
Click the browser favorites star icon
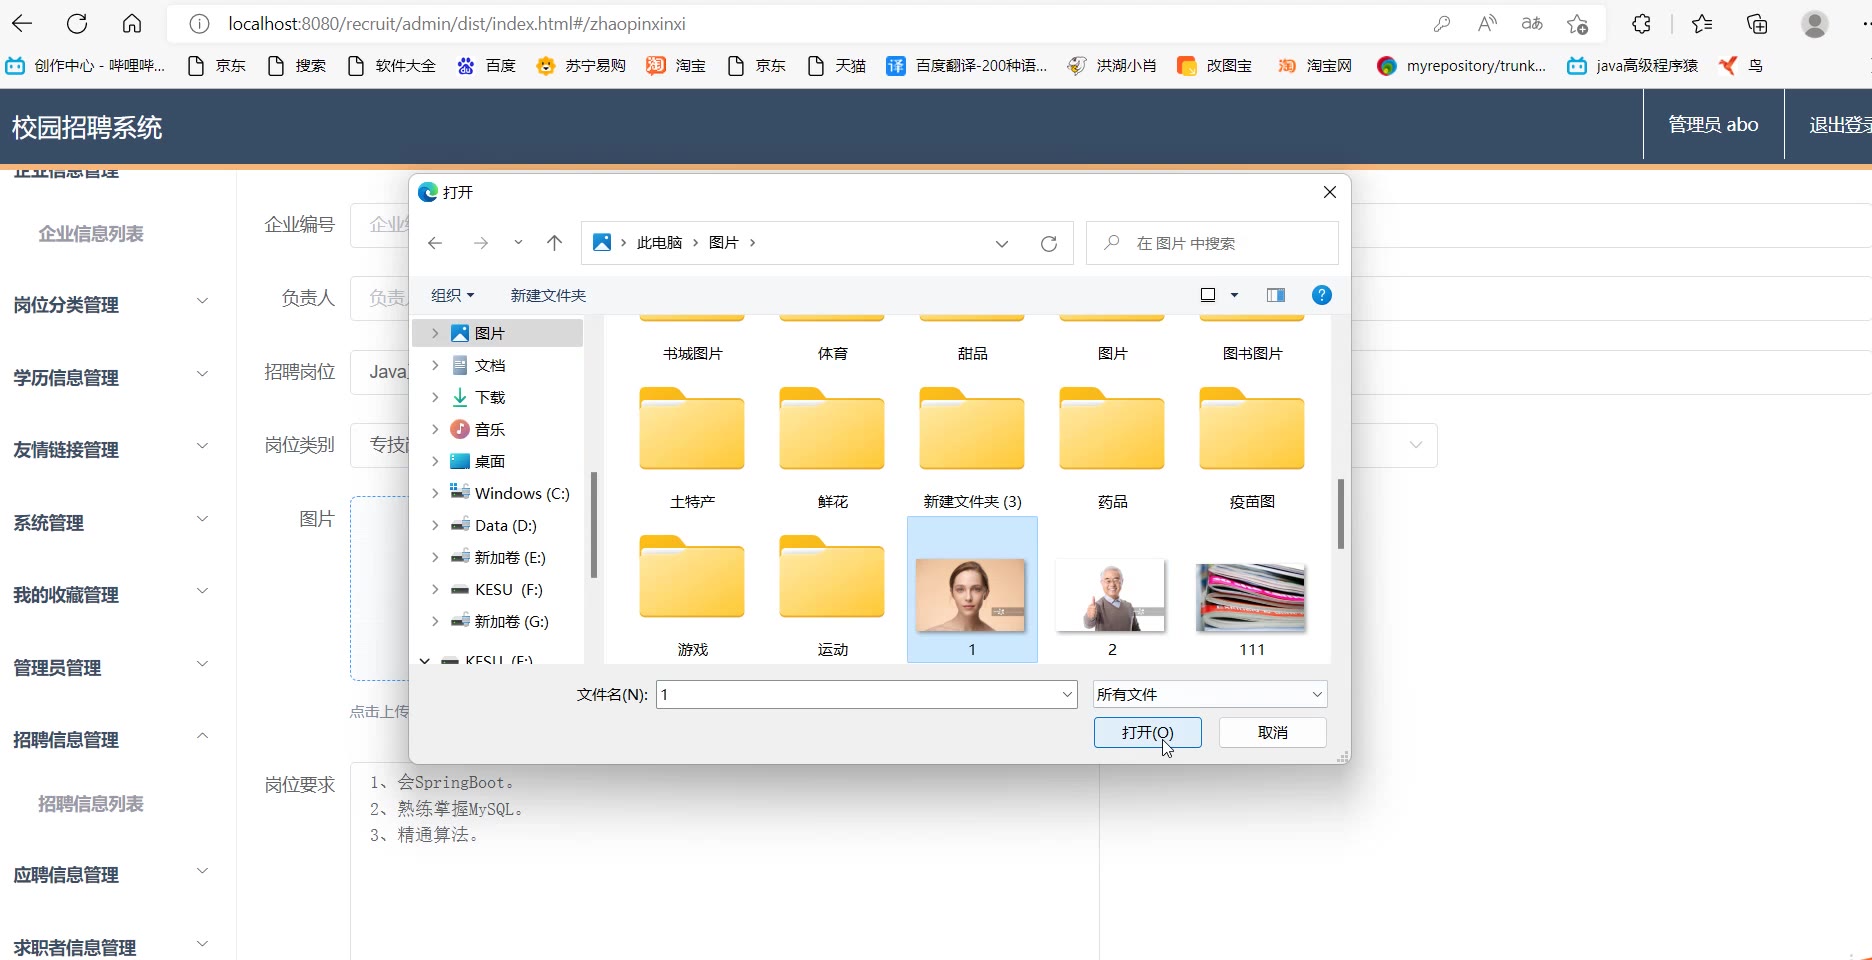tap(1701, 24)
